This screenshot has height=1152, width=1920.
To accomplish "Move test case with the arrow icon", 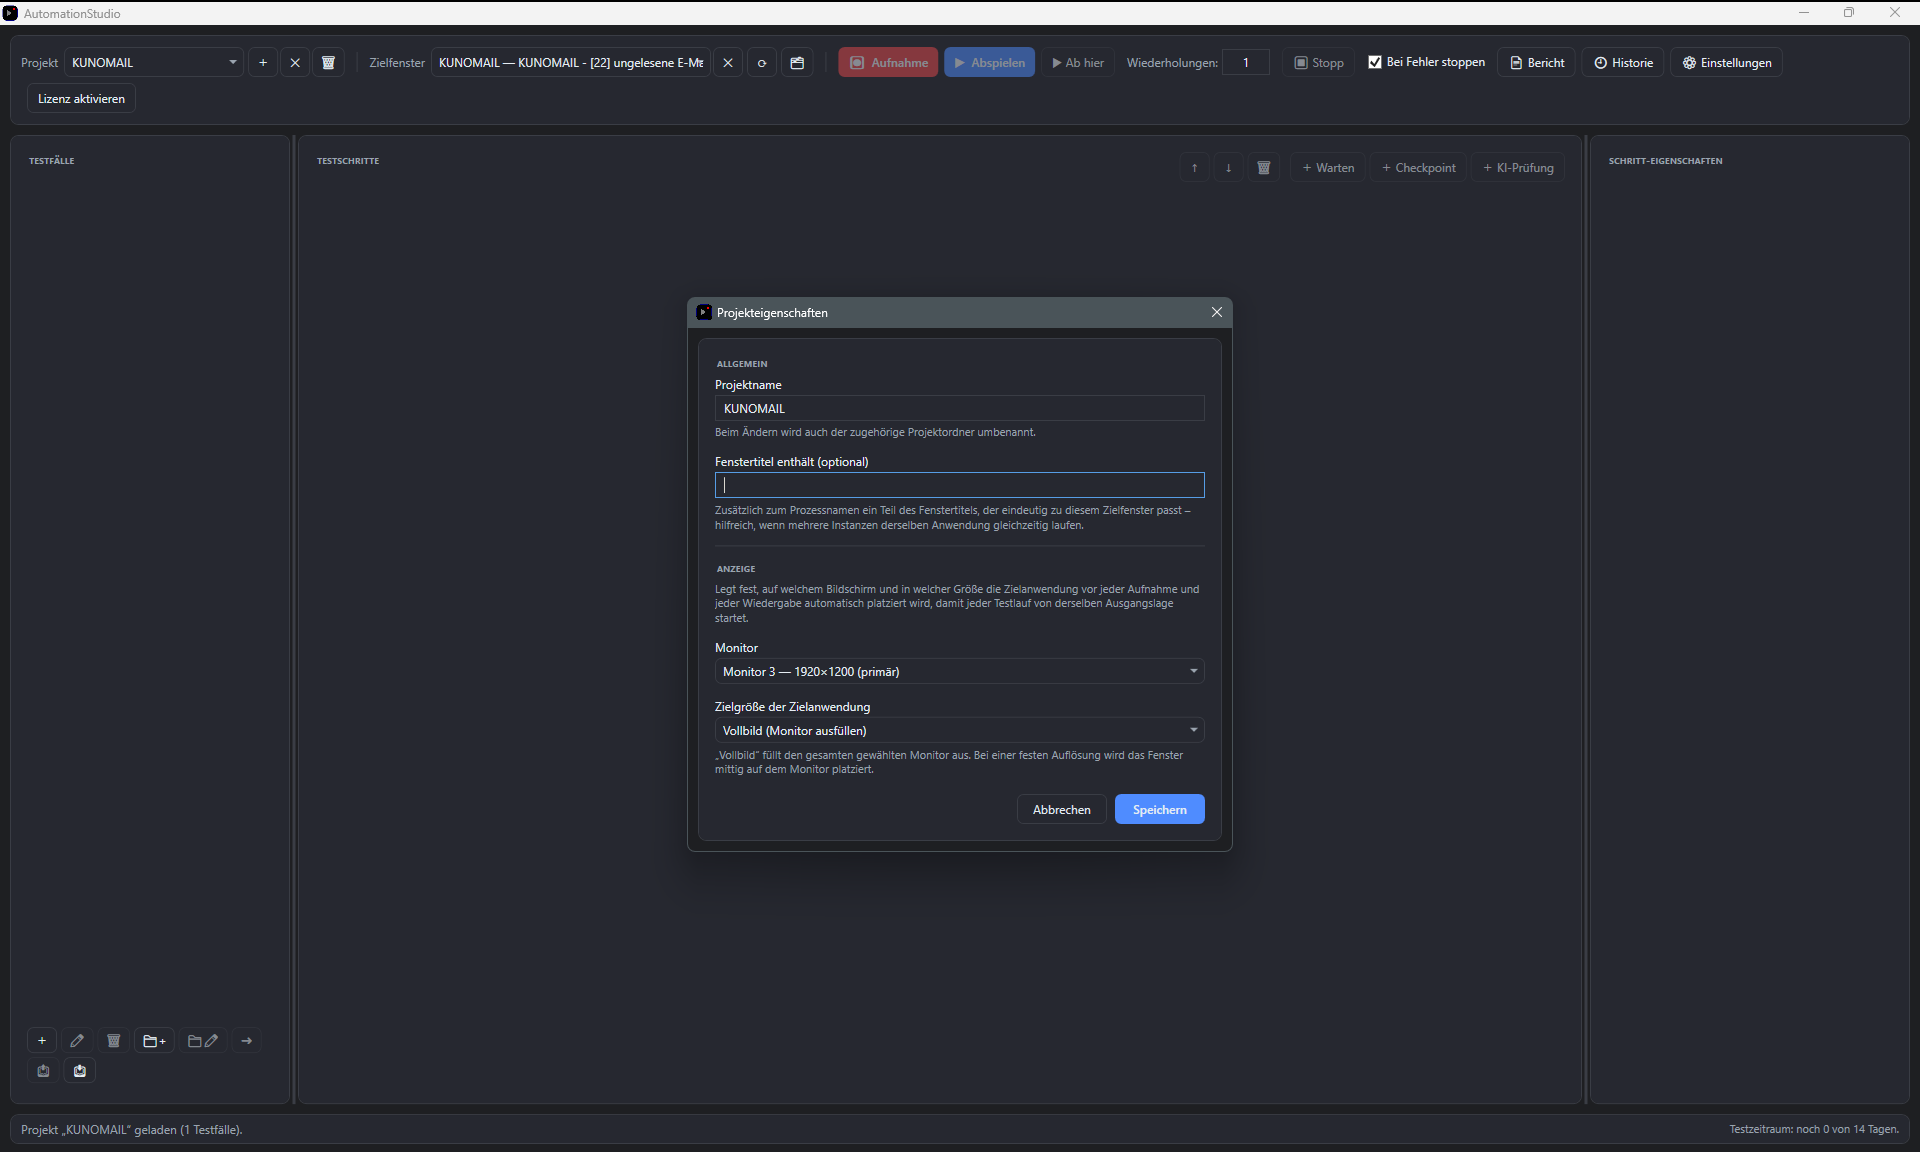I will (247, 1040).
